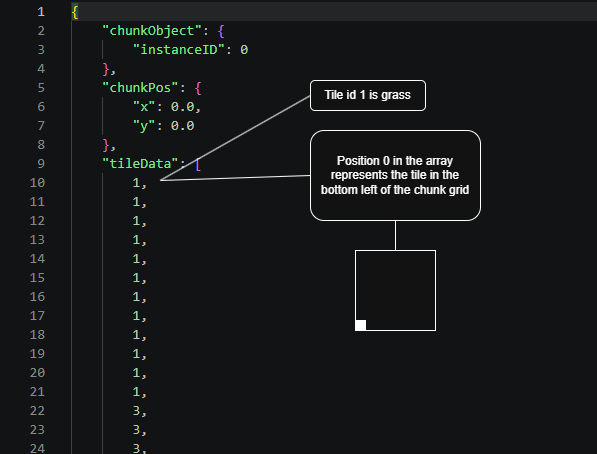Click gutter line number 3
Viewport: 597px width, 454px height.
(x=41, y=50)
